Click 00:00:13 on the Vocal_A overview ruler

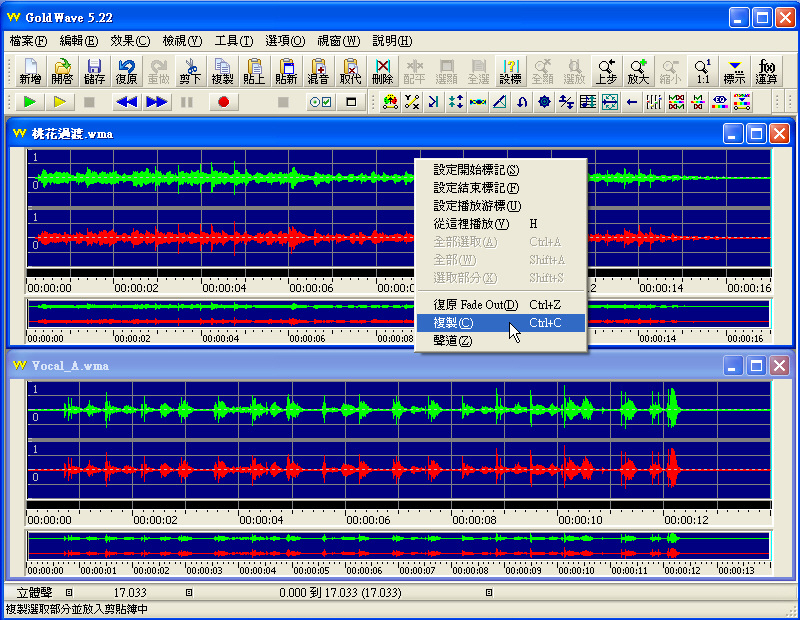(x=736, y=570)
